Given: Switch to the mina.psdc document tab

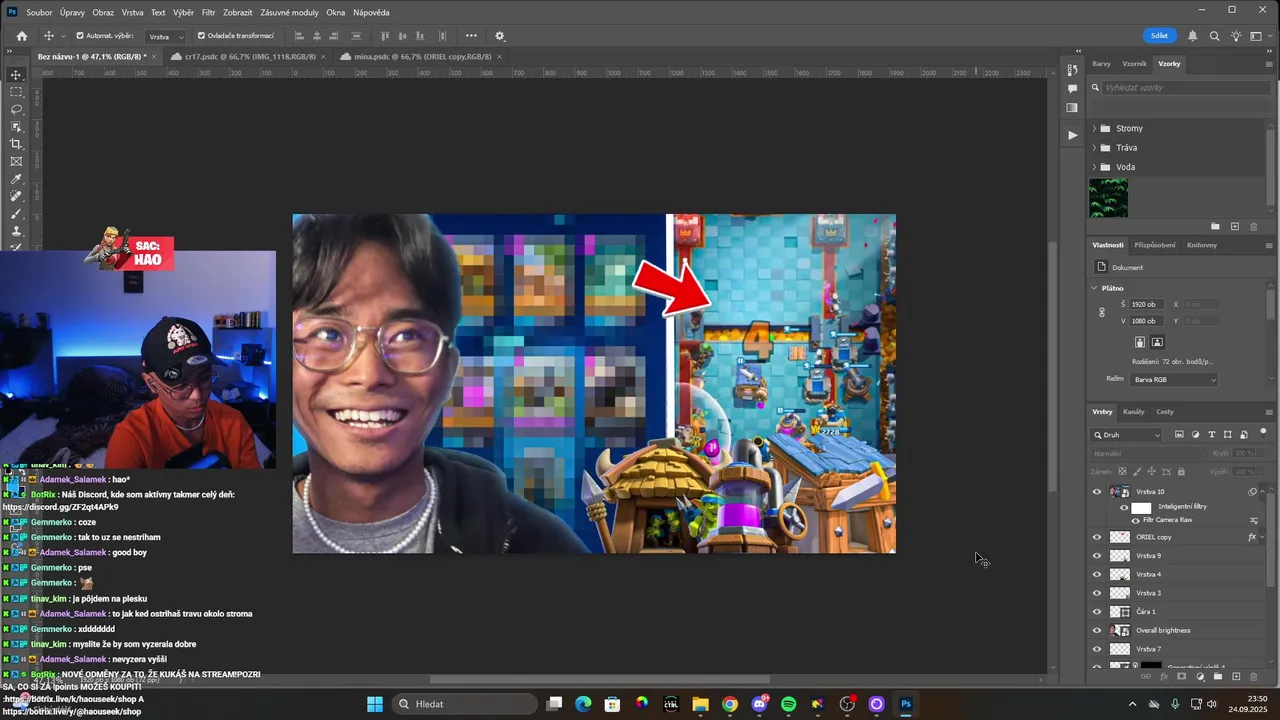Looking at the screenshot, I should (x=422, y=57).
